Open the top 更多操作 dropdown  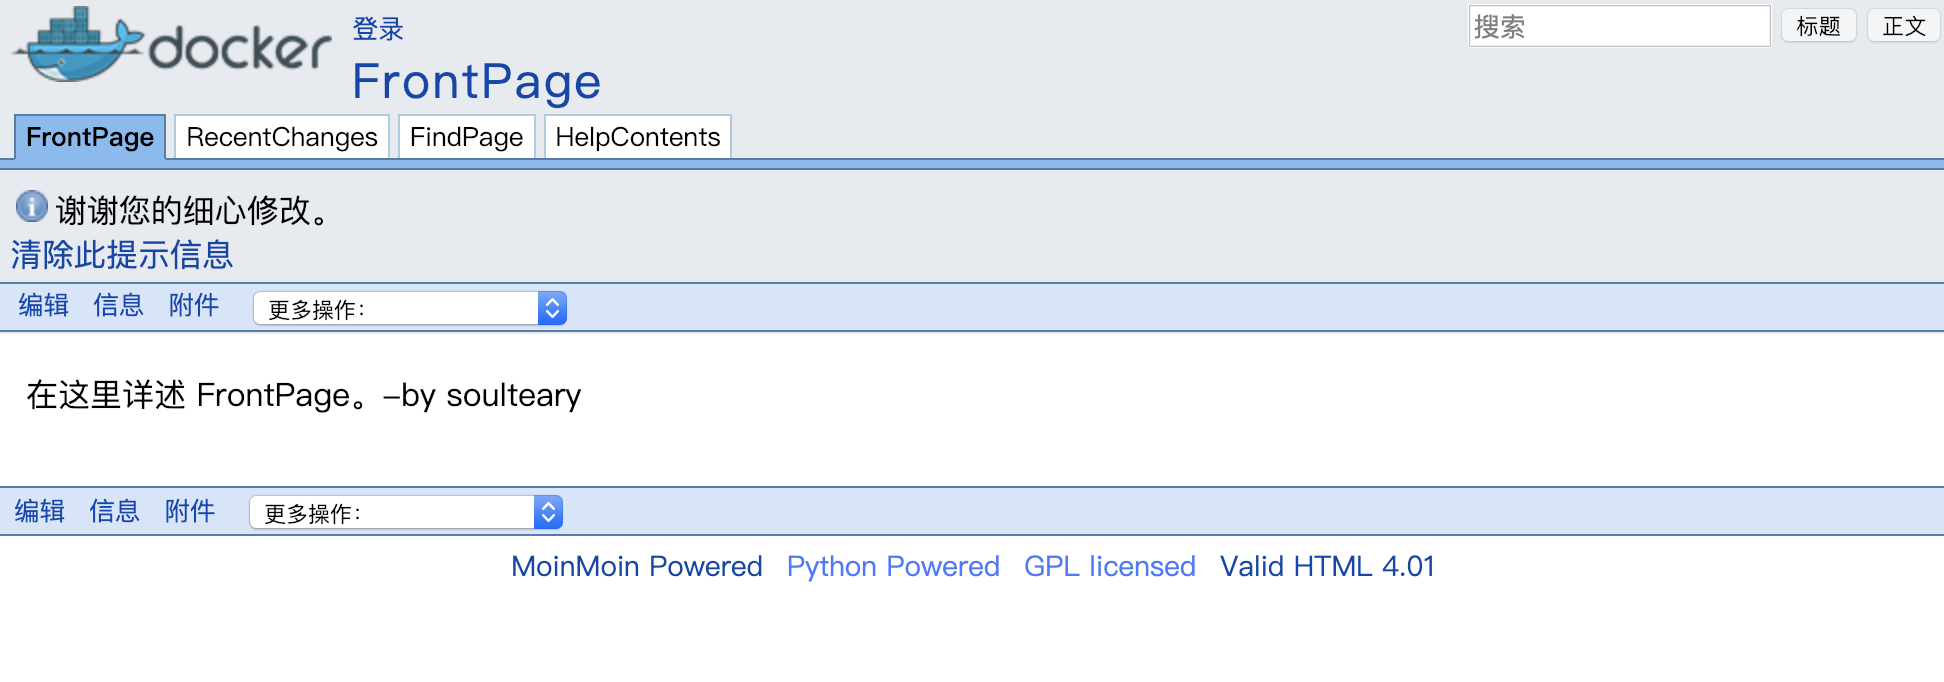(410, 308)
